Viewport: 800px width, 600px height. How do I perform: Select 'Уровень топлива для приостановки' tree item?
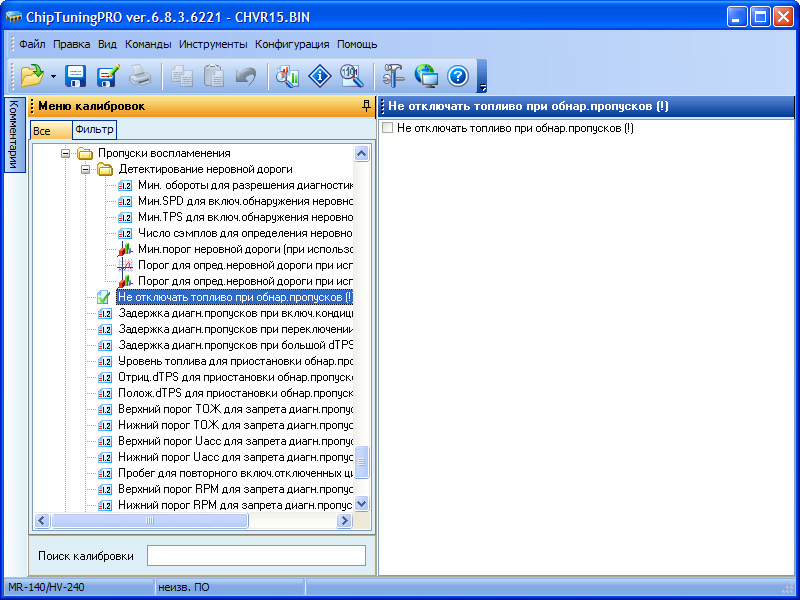click(x=235, y=361)
